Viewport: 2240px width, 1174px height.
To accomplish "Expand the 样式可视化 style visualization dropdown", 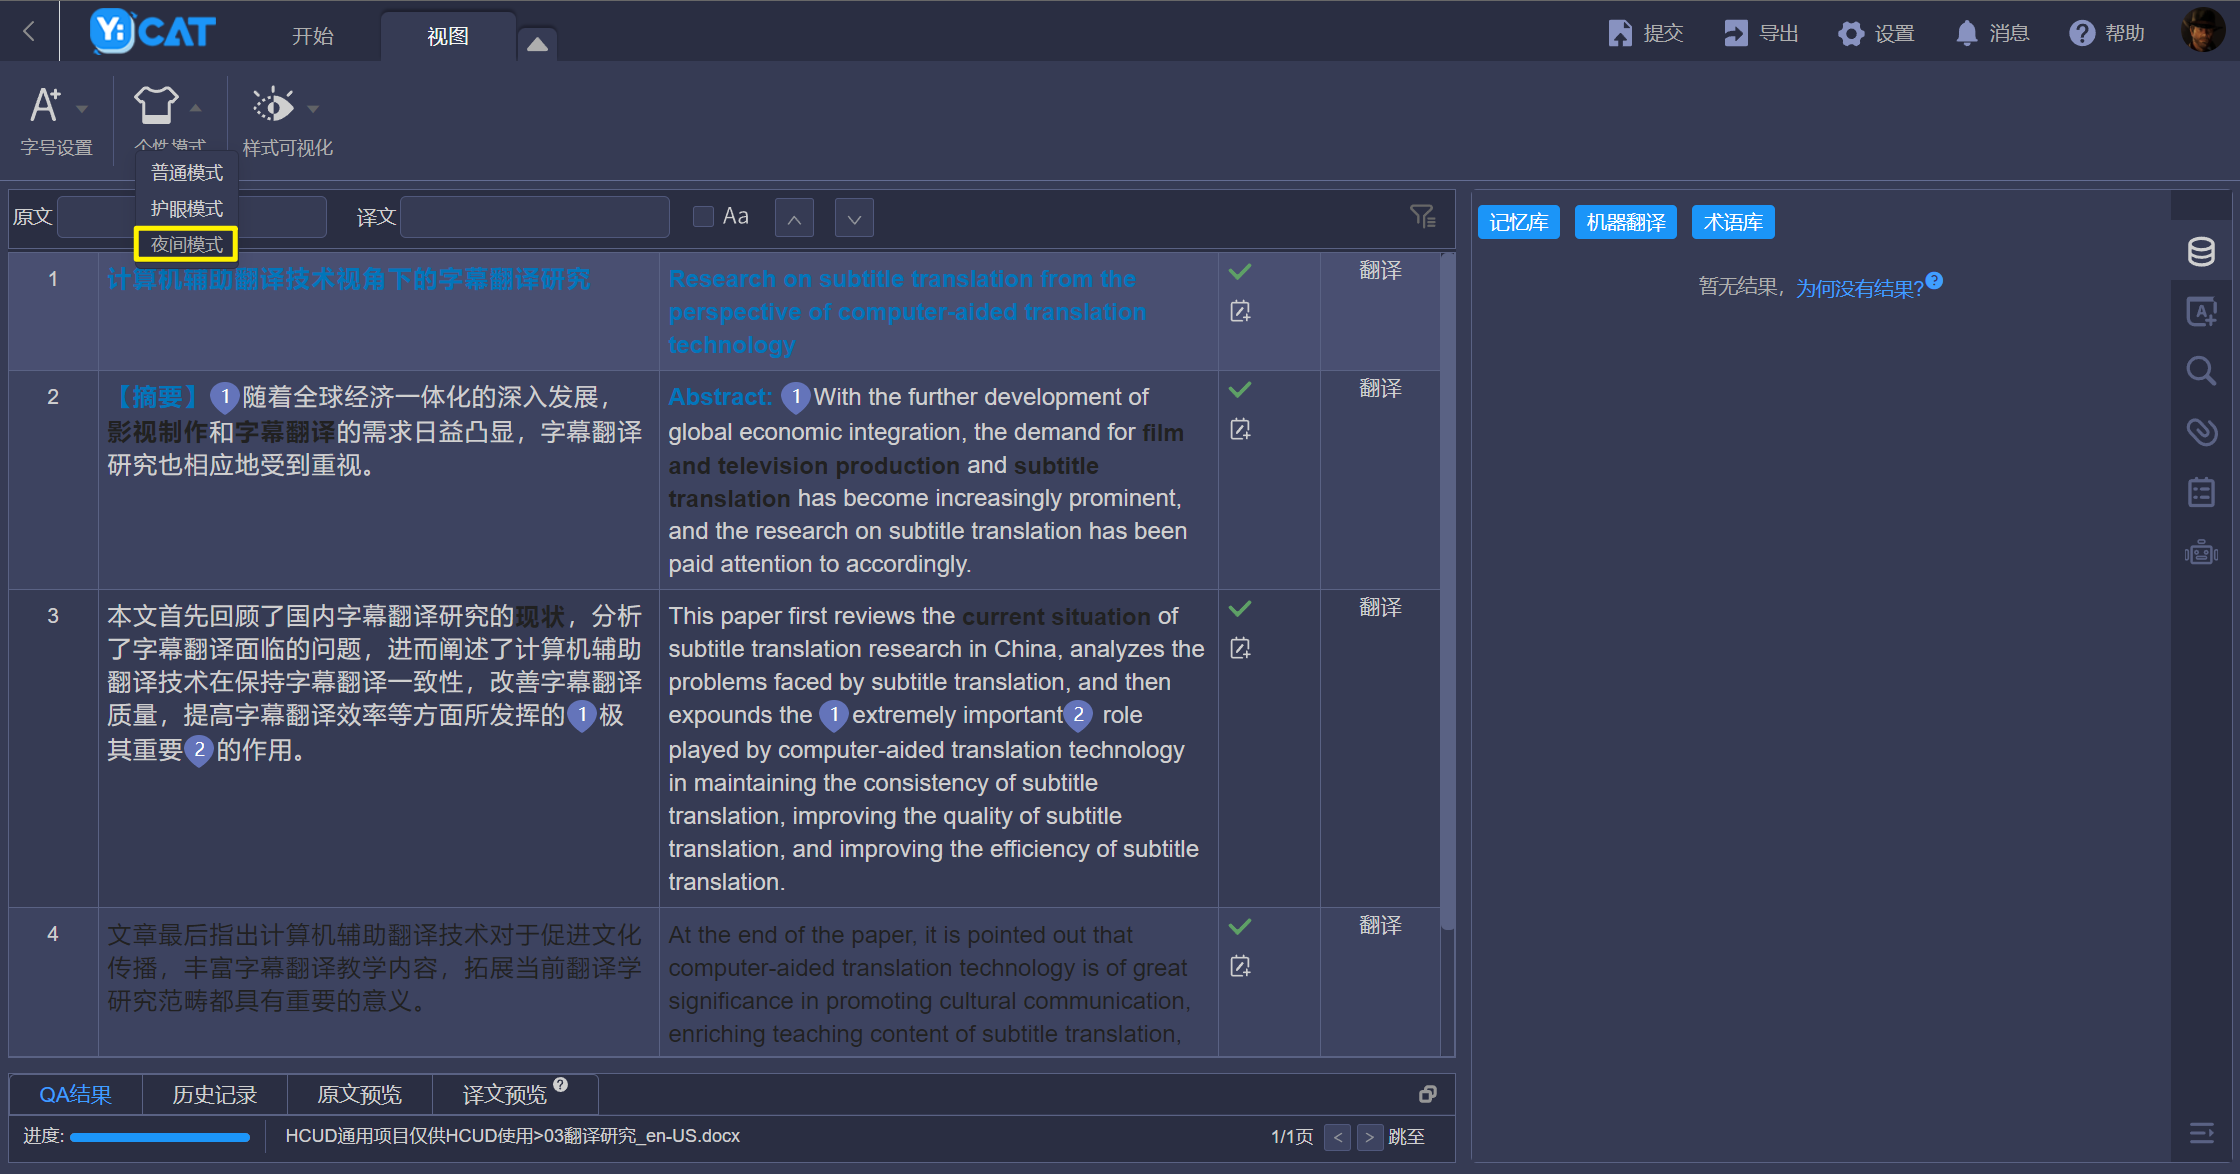I will point(313,109).
